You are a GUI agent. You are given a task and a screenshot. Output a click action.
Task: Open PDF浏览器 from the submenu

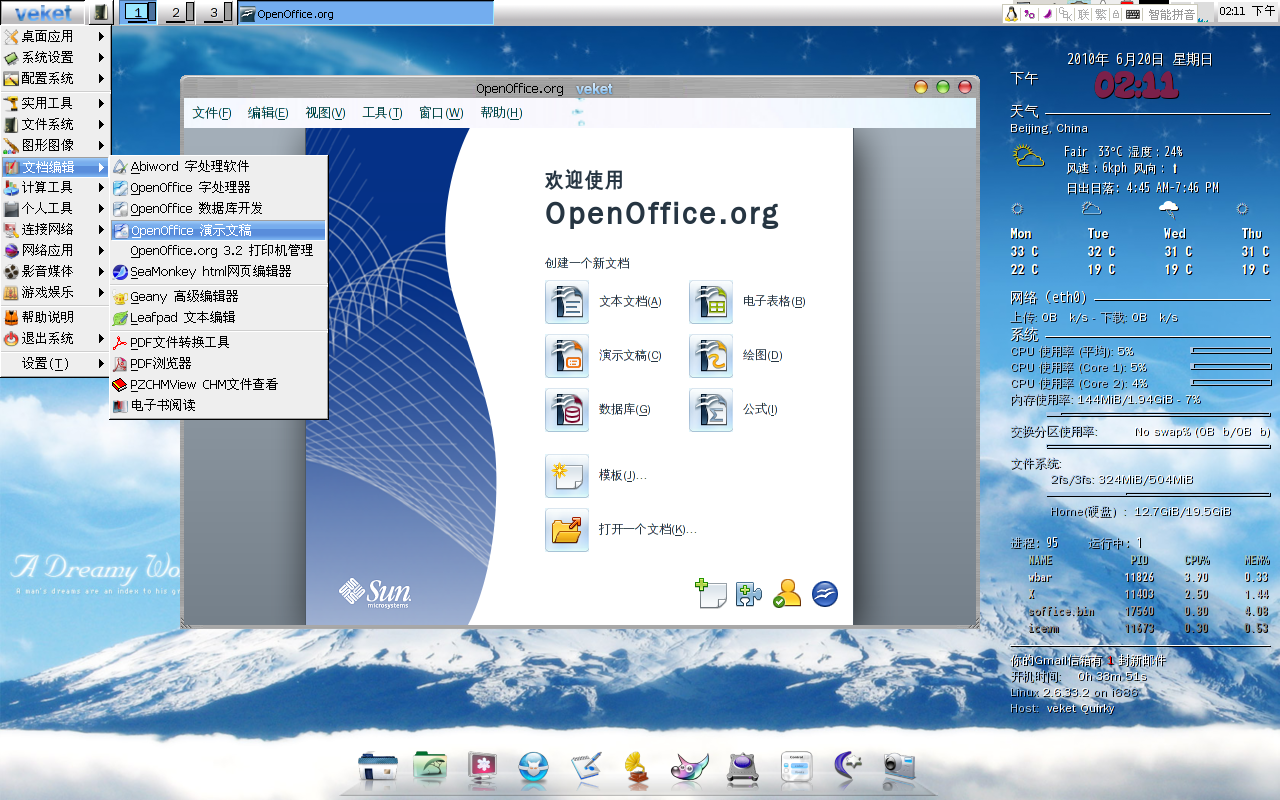click(x=218, y=363)
